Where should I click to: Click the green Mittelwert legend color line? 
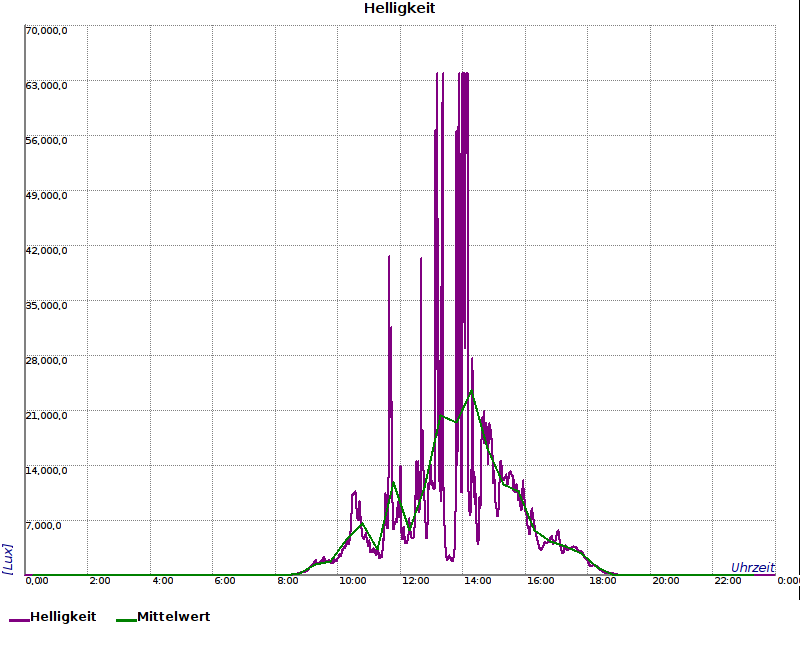[127, 620]
